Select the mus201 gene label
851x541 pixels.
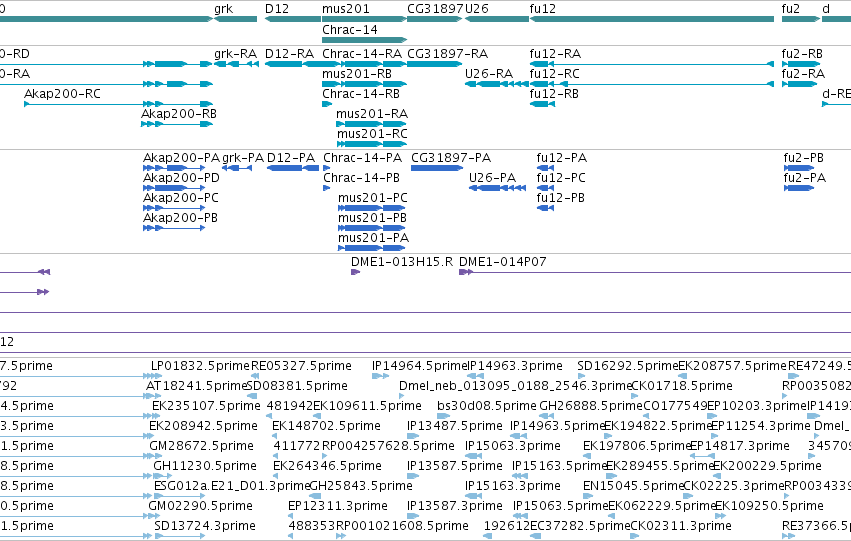(346, 9)
